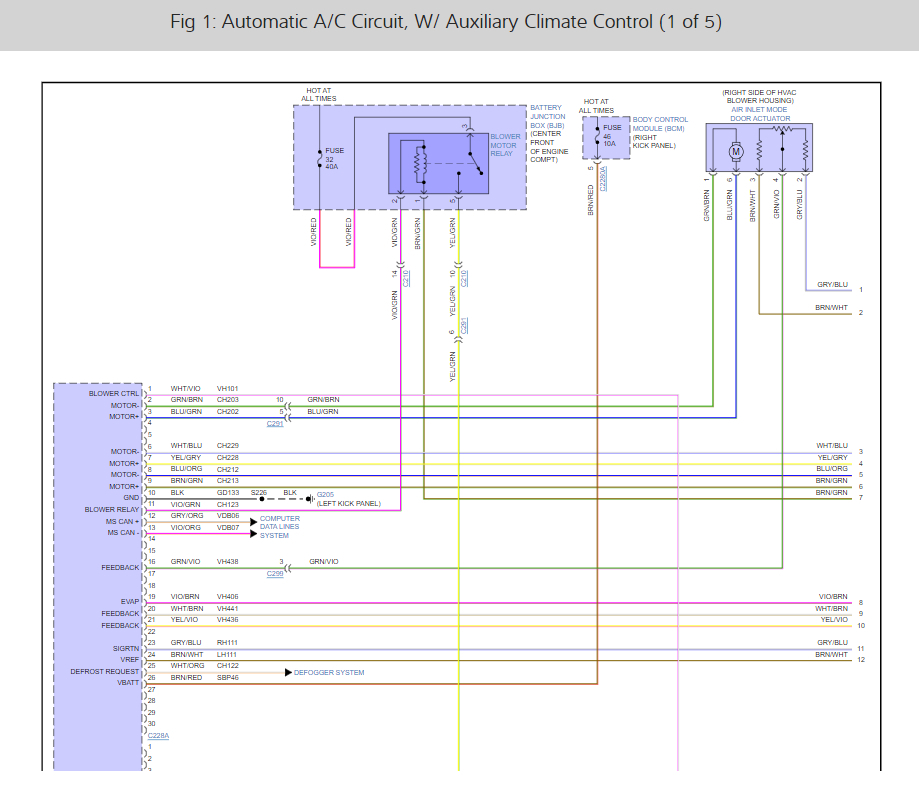
Task: Select the circuit code CH122
Action: coord(227,666)
